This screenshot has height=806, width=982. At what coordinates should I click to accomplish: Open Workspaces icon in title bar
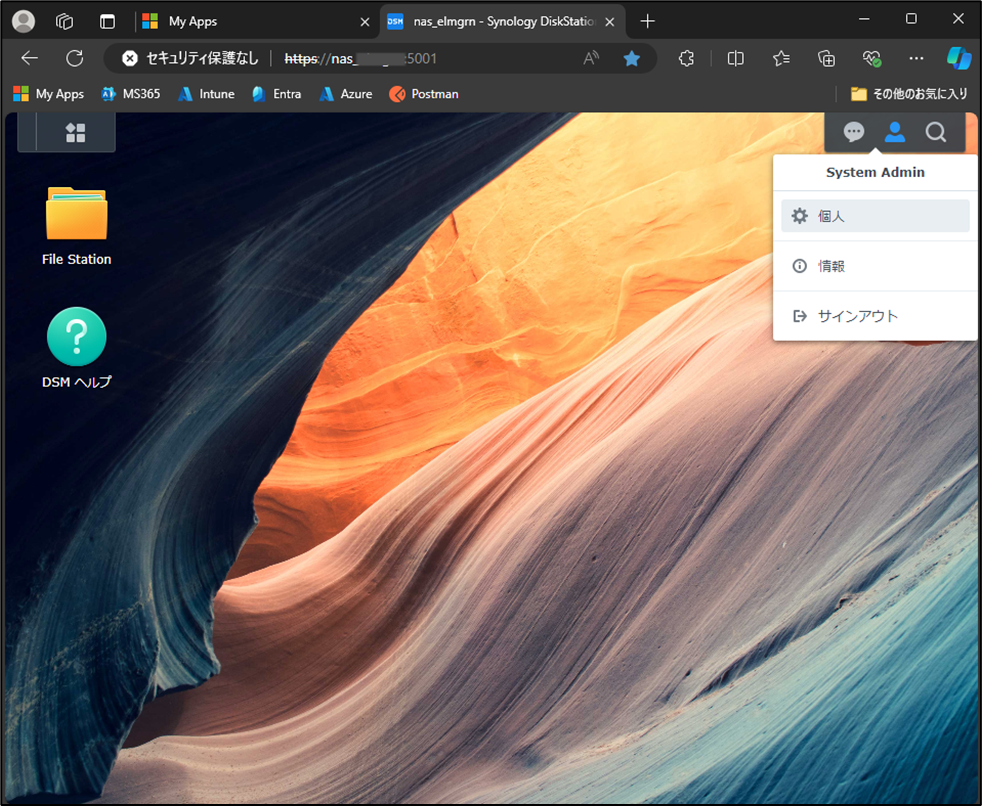click(65, 21)
